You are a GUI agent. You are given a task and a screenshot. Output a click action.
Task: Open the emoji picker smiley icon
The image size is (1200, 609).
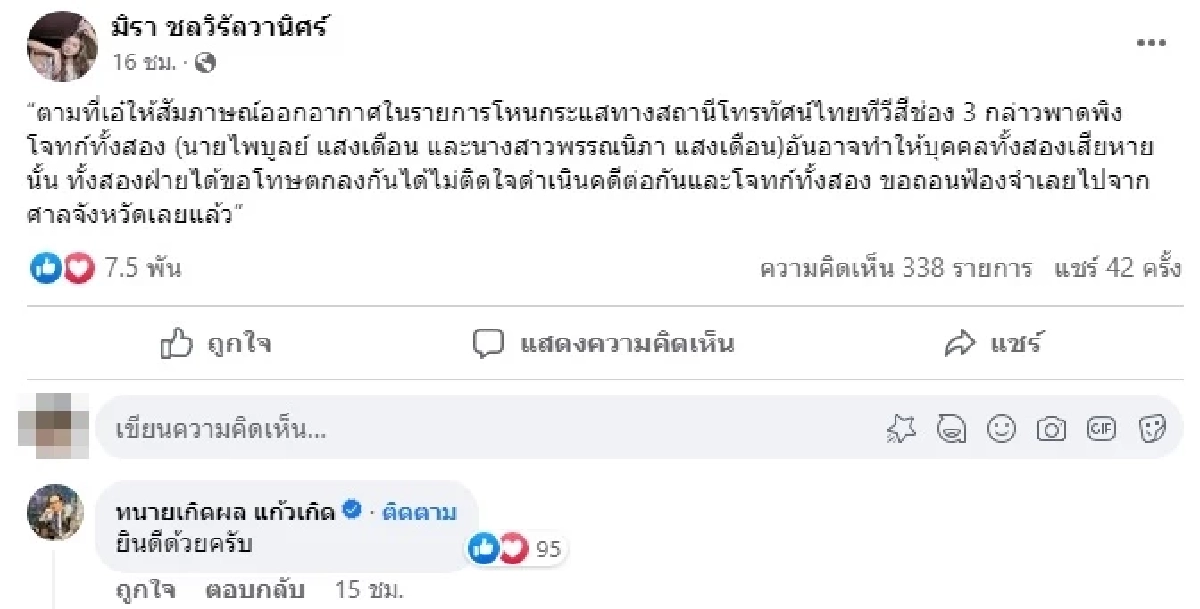[1001, 429]
